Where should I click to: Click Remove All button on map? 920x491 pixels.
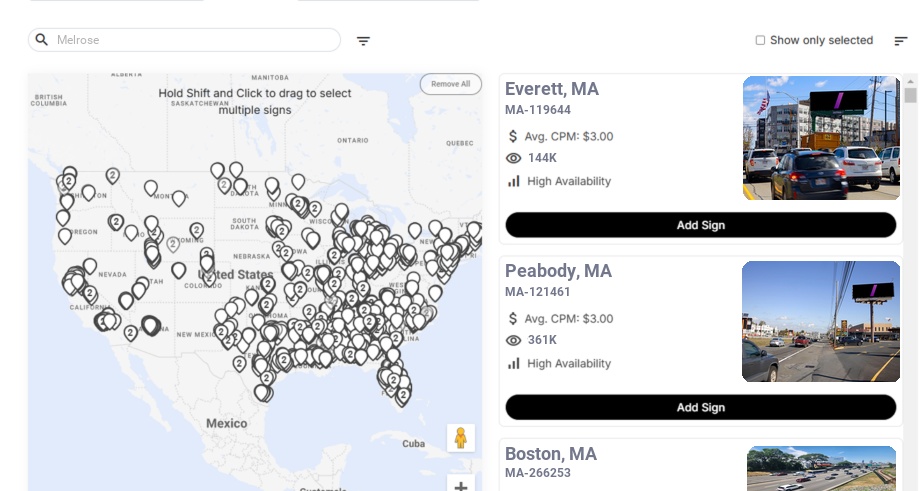click(450, 84)
